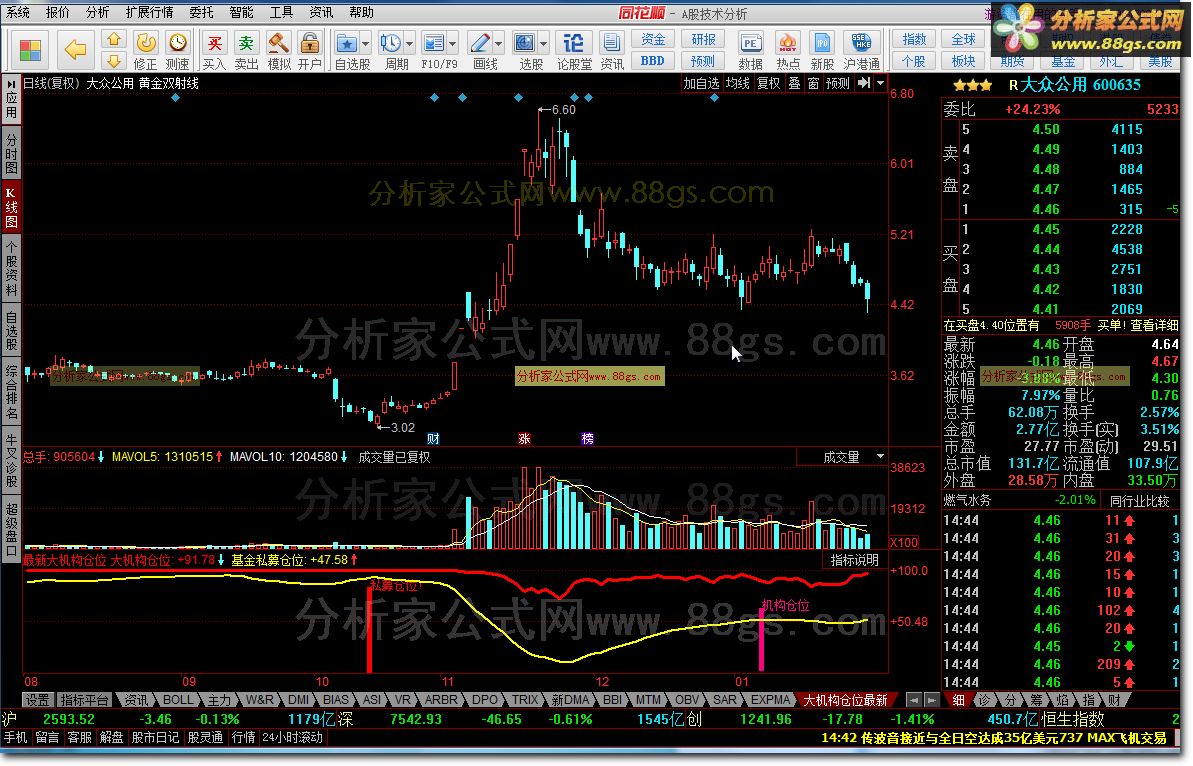Click the yellow down arrow toolbar icon
Screen dimensions: 1193x766
pyautogui.click(x=113, y=61)
